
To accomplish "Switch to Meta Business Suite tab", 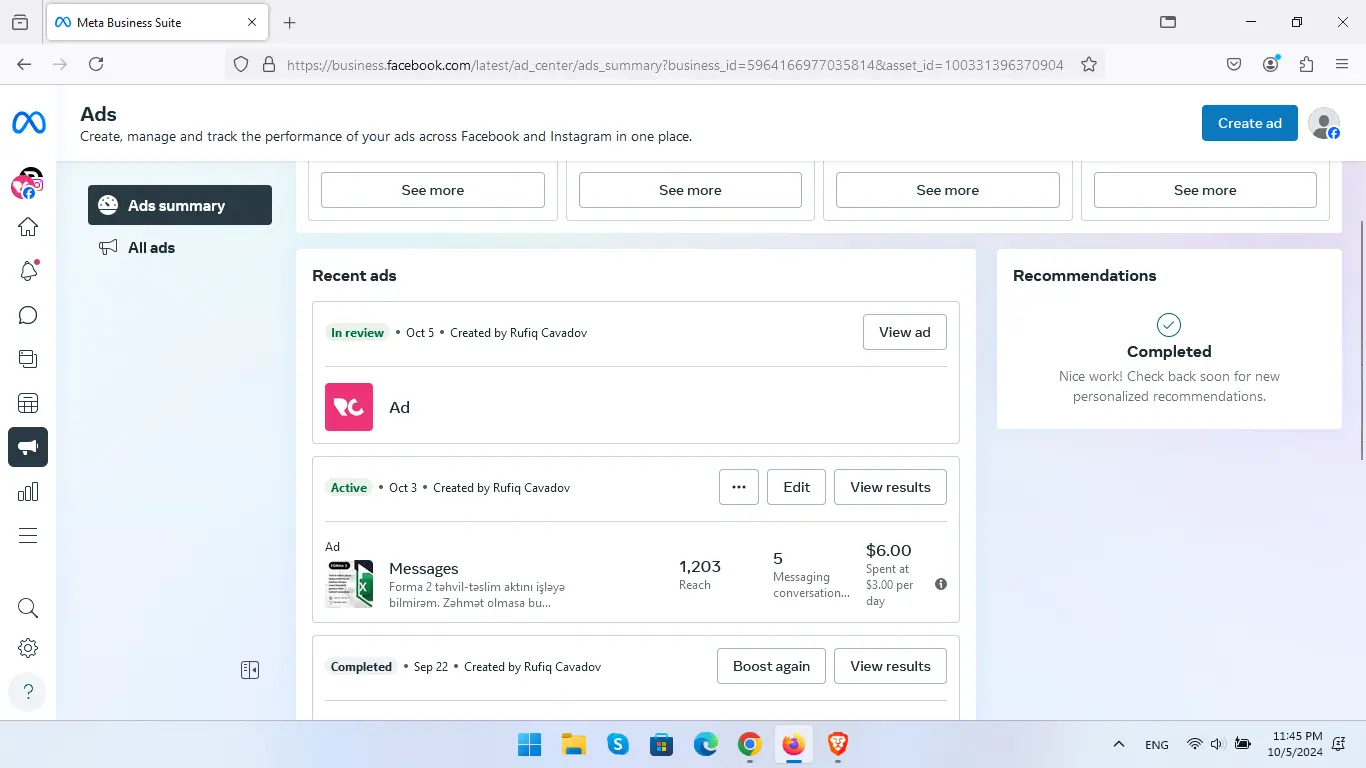I will 155,22.
